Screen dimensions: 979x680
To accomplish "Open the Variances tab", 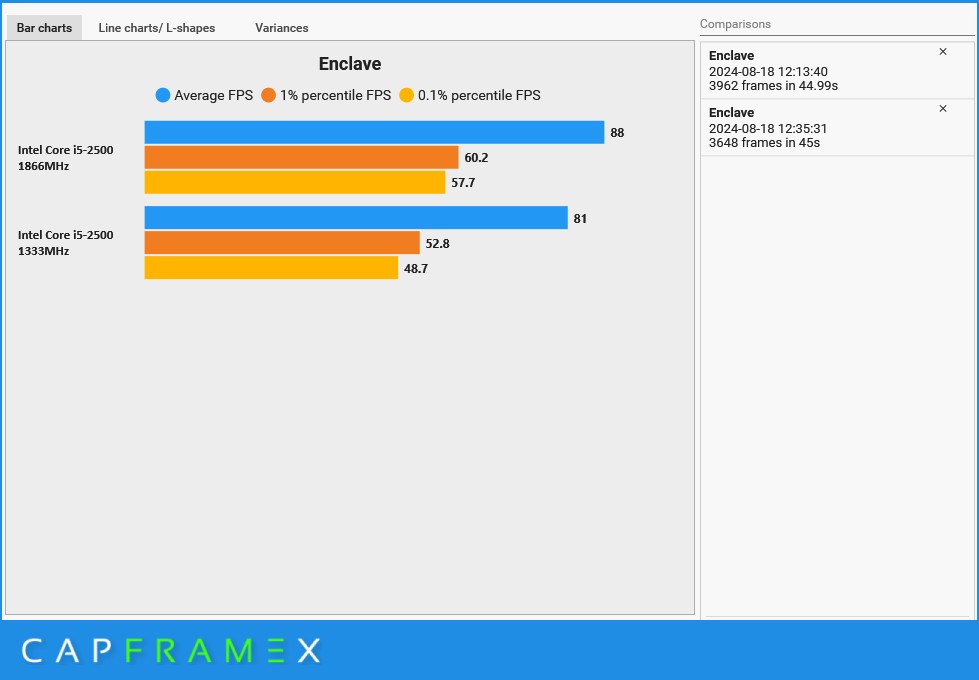I will (282, 27).
